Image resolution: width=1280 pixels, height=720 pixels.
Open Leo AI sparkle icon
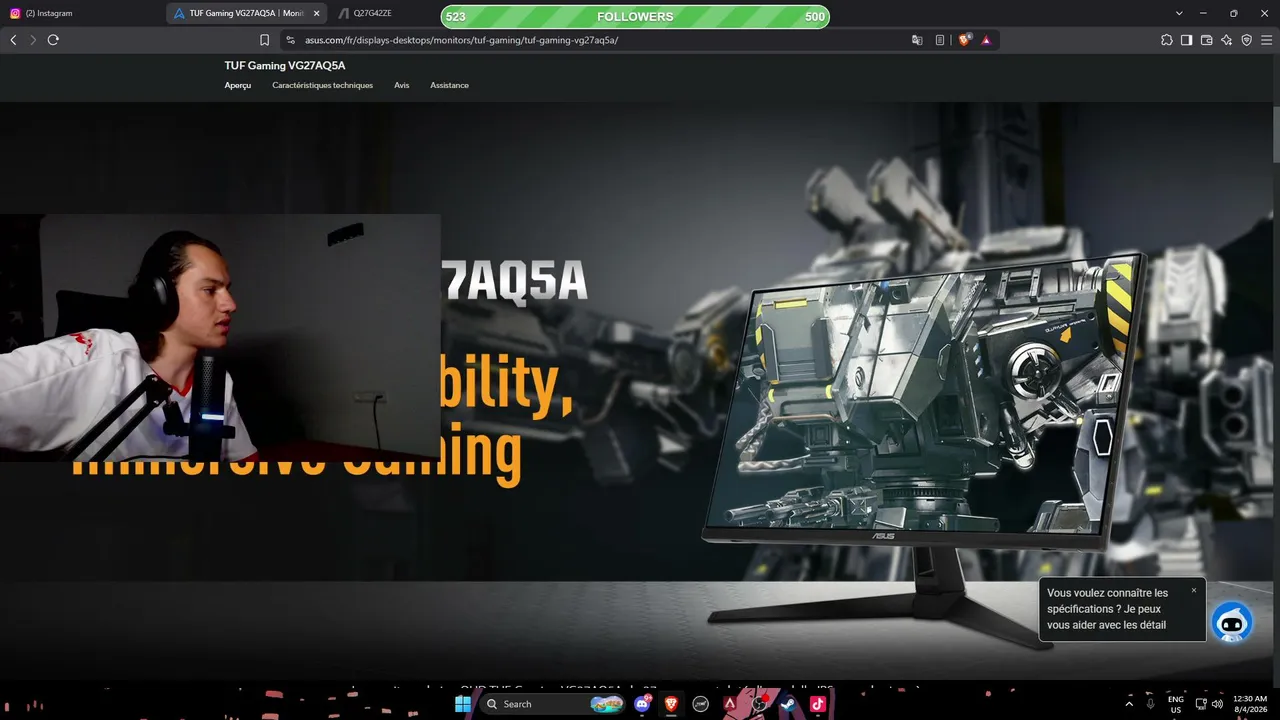(x=1226, y=40)
